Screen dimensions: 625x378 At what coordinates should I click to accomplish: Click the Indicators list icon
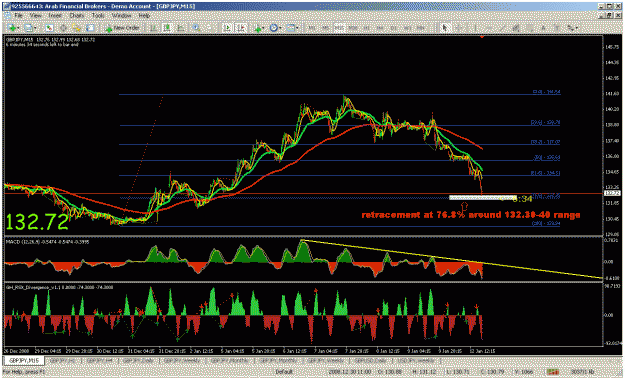(x=257, y=28)
